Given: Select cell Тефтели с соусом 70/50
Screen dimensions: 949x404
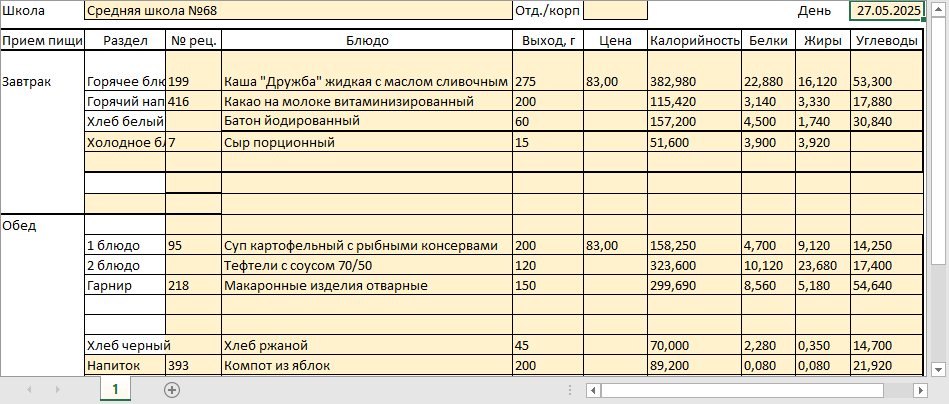Looking at the screenshot, I should point(367,265).
